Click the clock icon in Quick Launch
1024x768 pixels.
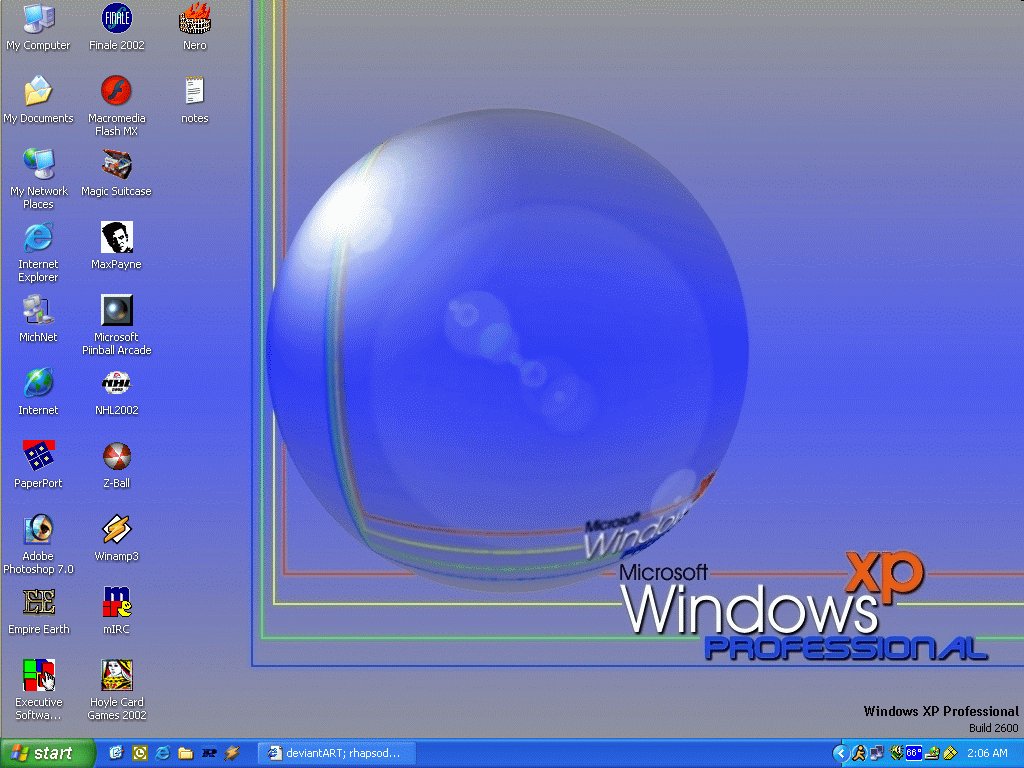pyautogui.click(x=140, y=753)
